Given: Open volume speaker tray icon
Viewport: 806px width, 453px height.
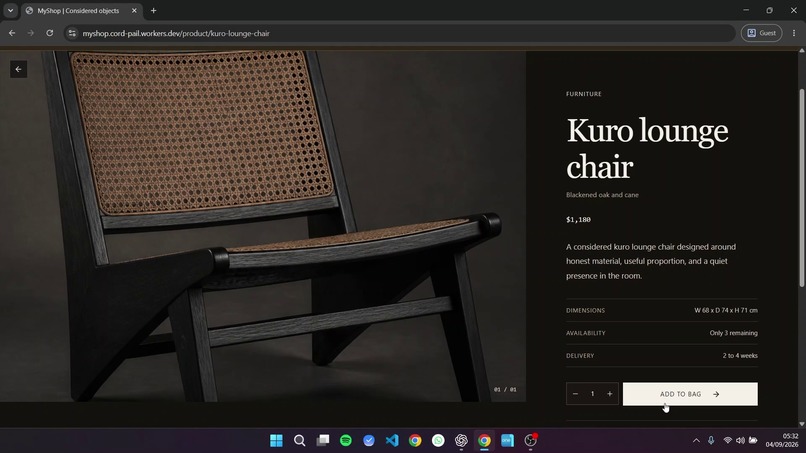Looking at the screenshot, I should point(740,441).
